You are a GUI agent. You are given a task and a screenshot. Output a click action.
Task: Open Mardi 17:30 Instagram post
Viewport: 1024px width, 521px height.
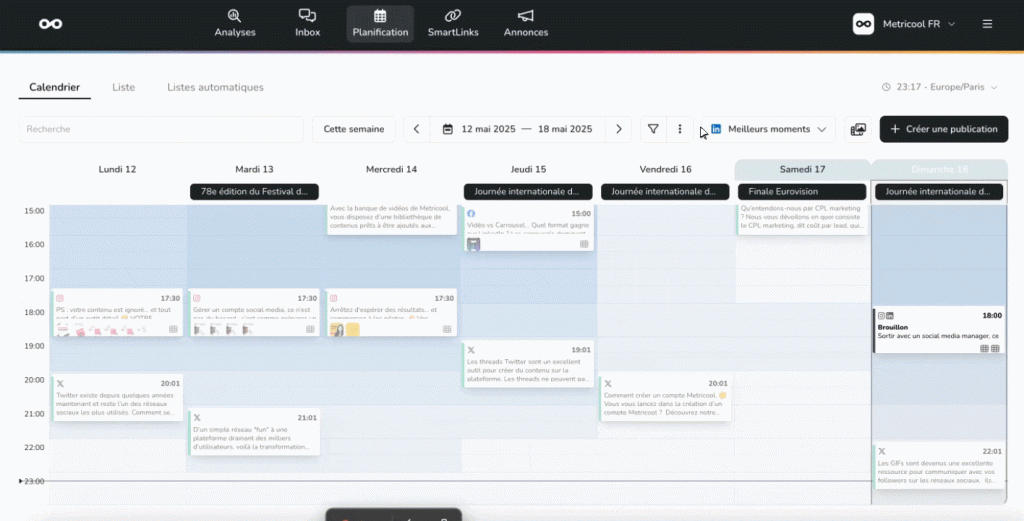click(x=255, y=313)
